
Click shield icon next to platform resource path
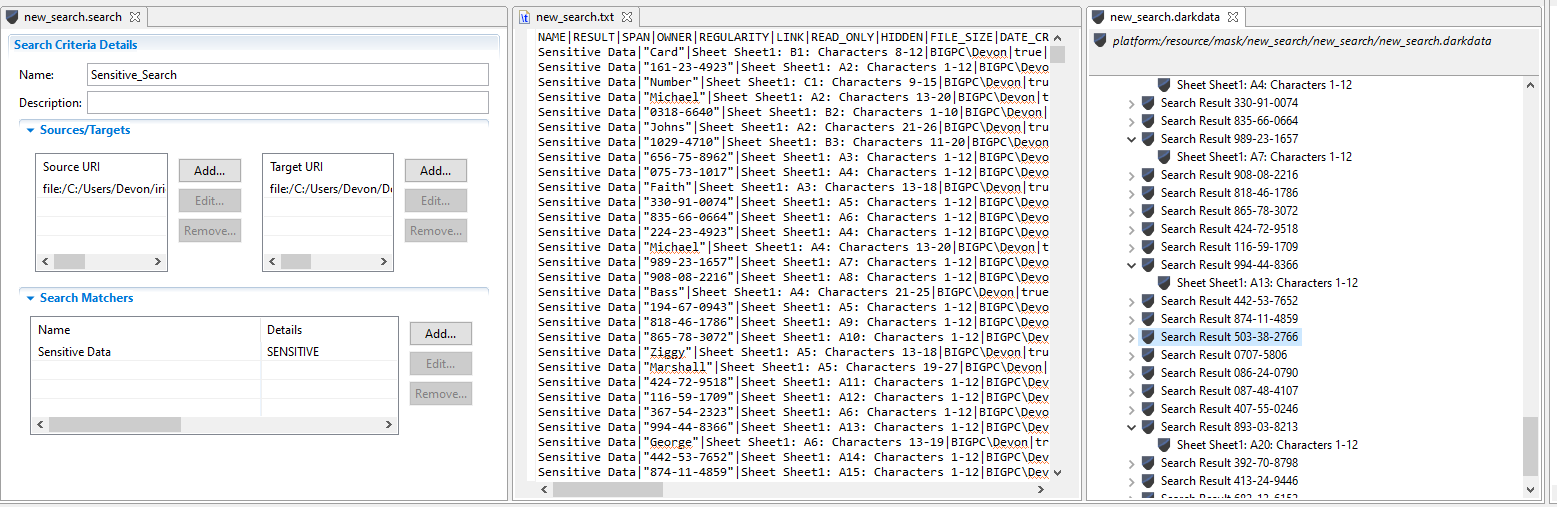point(1100,41)
